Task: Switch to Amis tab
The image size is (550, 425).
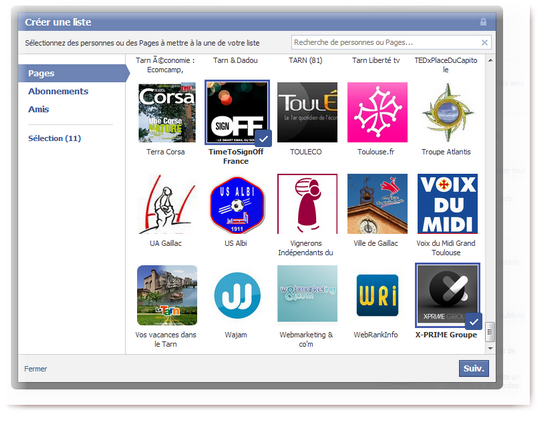Action: 39,109
